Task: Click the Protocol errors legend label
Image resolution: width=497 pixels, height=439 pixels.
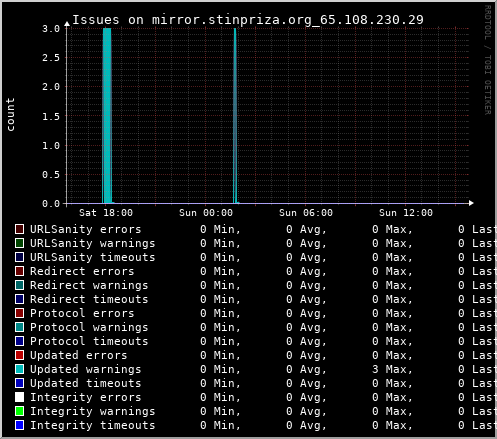Action: (x=82, y=313)
